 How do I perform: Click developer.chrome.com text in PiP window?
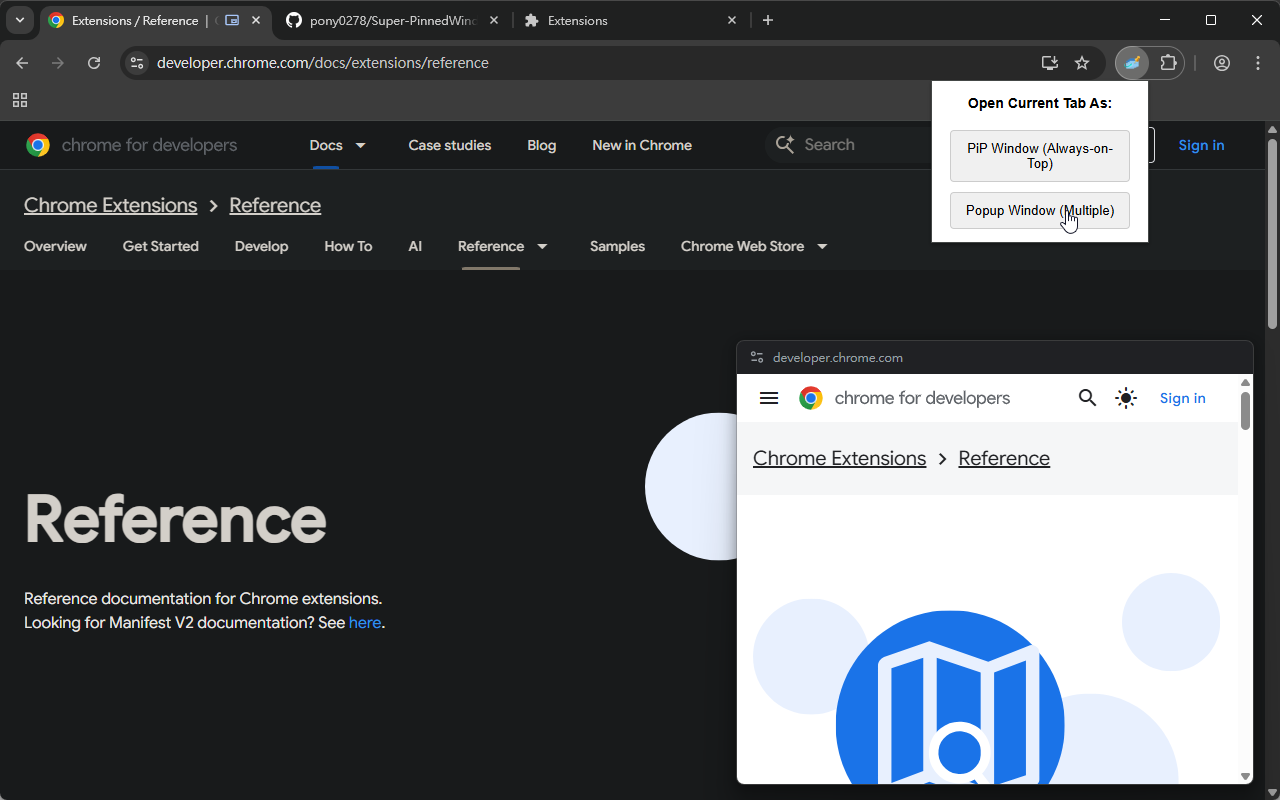838,357
